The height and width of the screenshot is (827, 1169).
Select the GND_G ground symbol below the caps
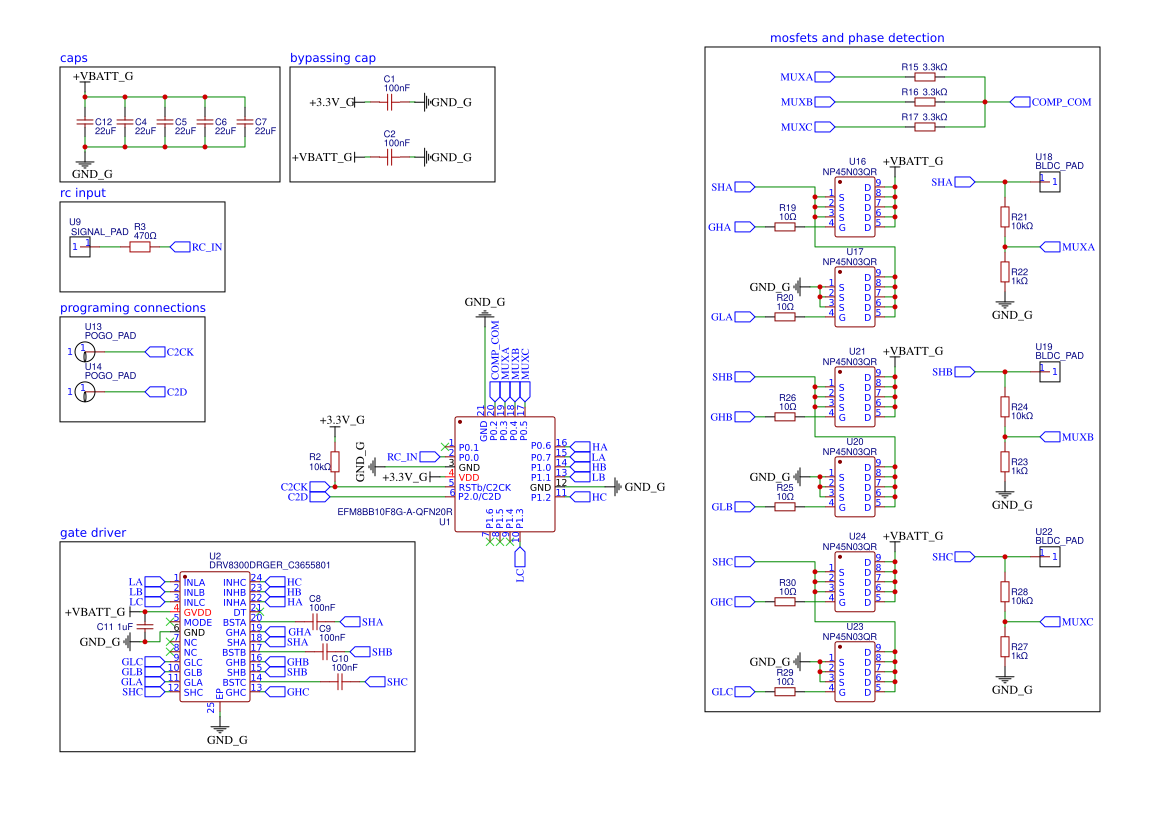point(85,165)
